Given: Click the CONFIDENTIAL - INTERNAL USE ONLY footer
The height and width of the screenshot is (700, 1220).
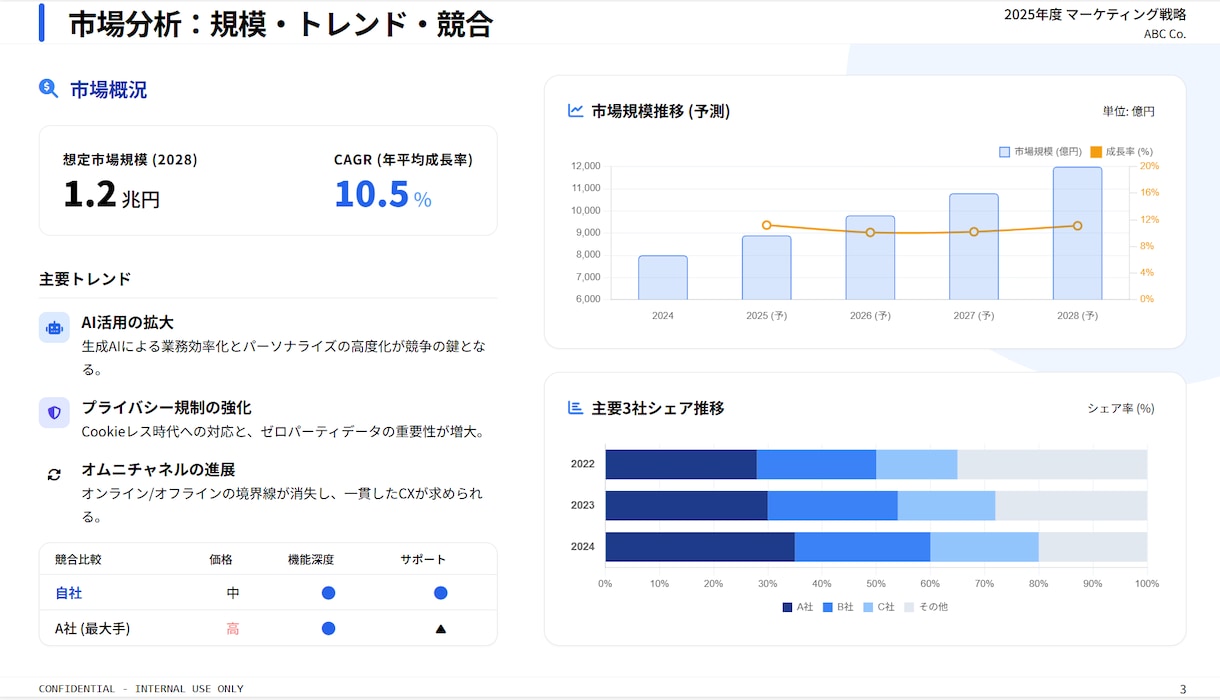Looking at the screenshot, I should (x=141, y=689).
